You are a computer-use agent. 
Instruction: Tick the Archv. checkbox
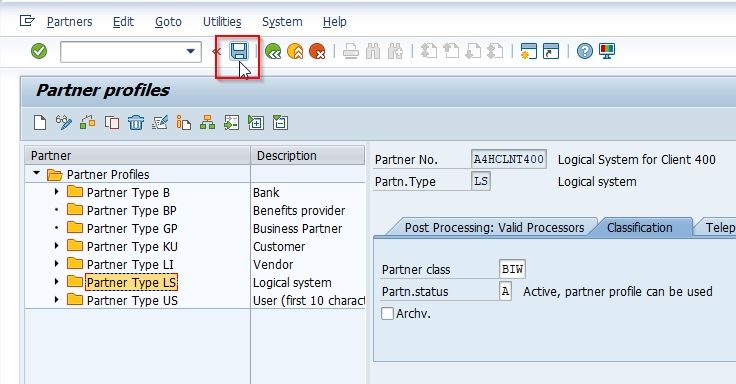coord(387,314)
